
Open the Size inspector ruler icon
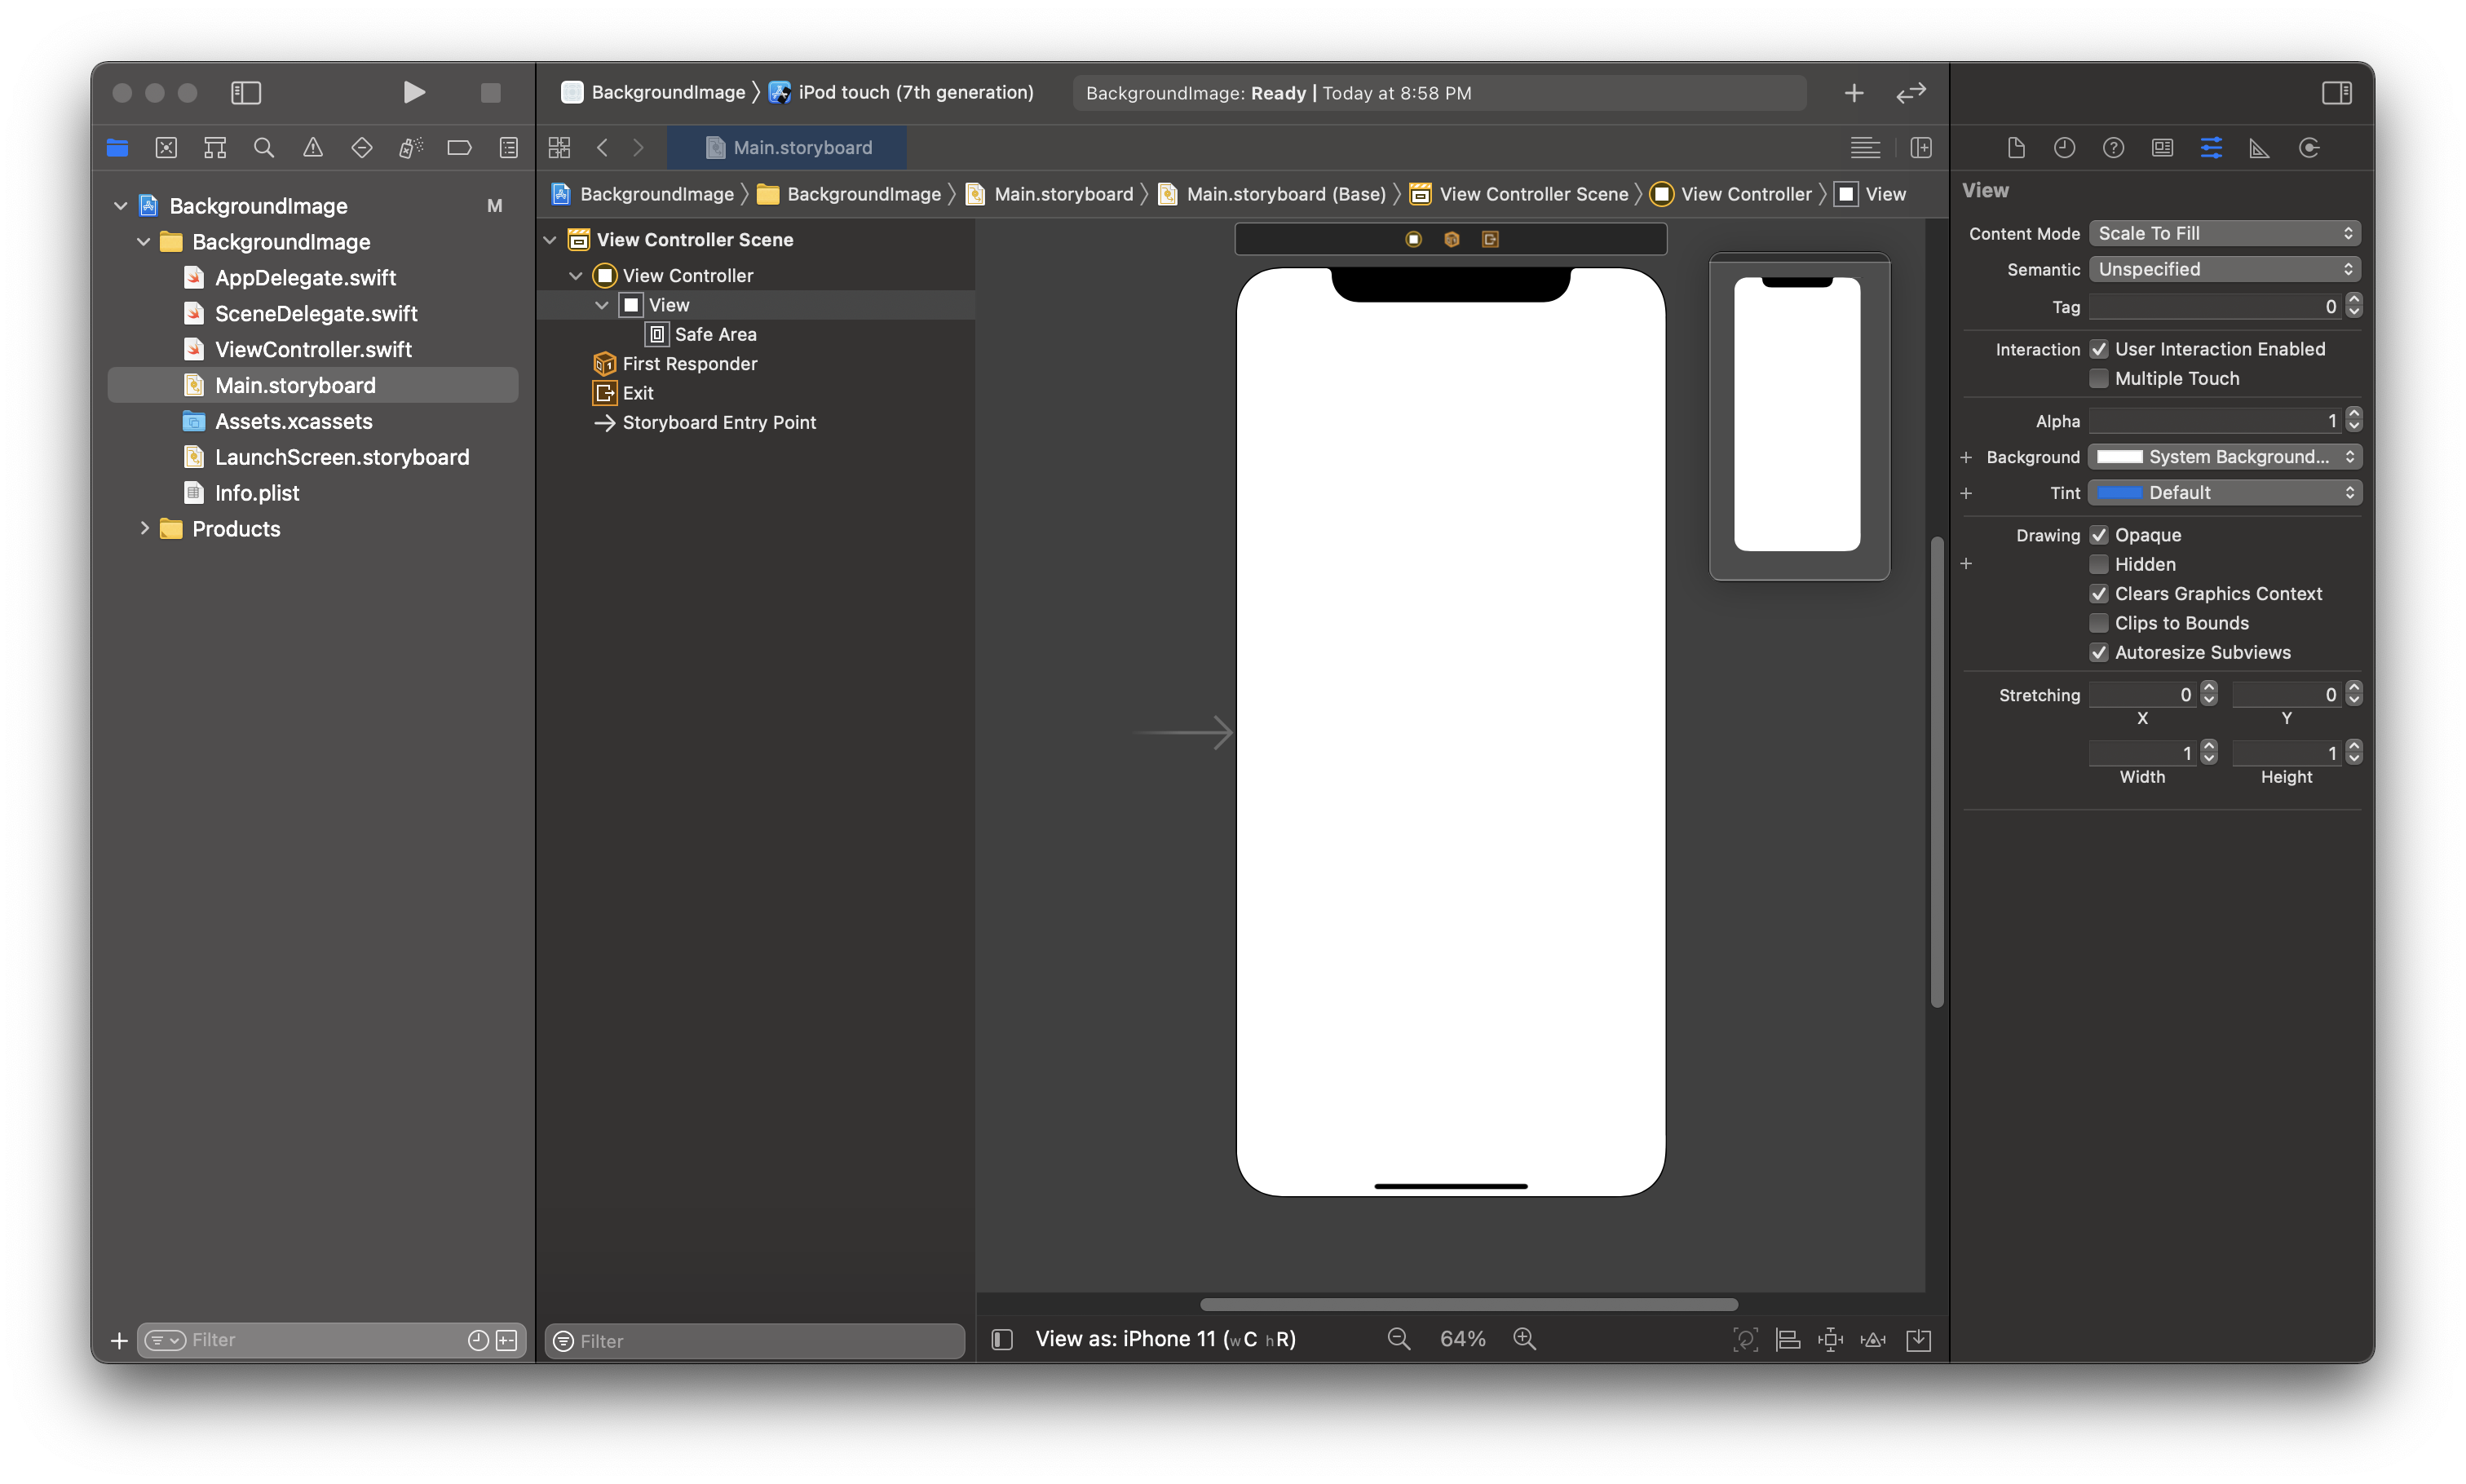(x=2259, y=148)
